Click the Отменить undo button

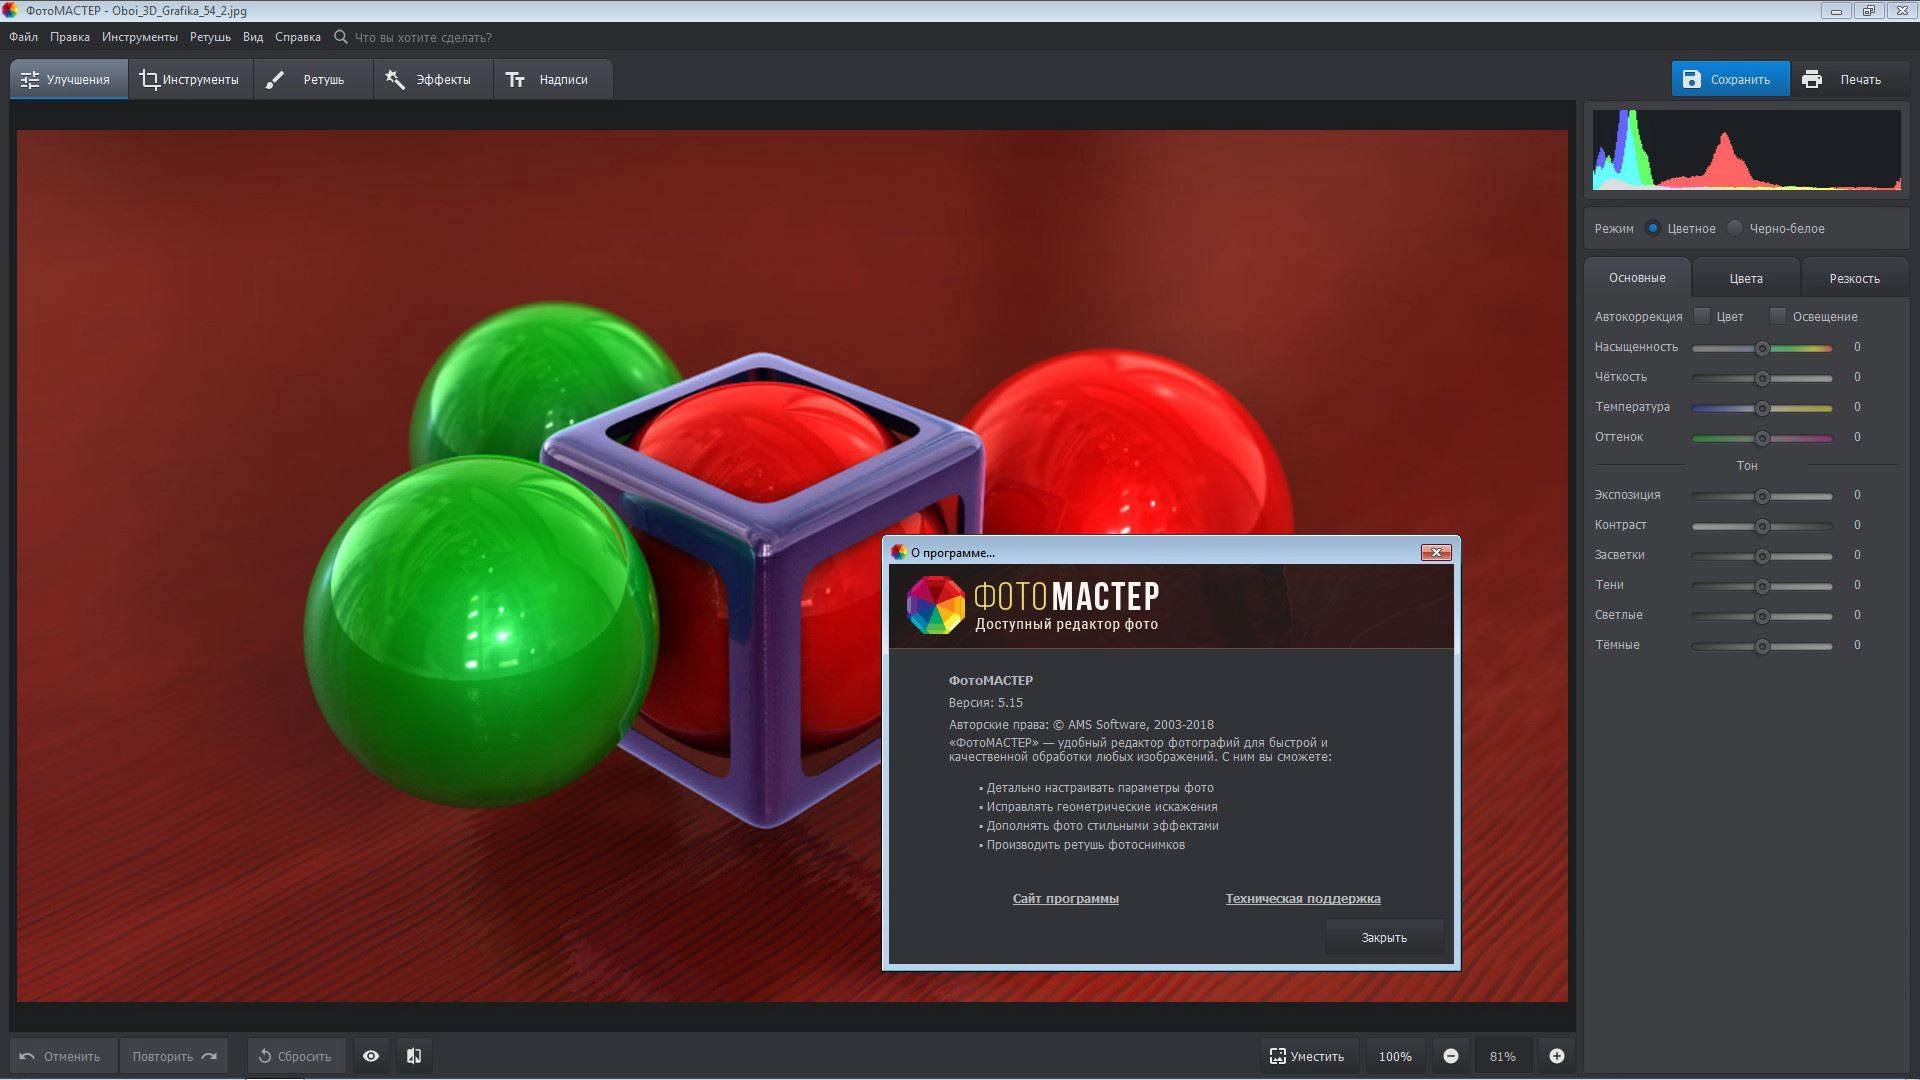pos(62,1056)
